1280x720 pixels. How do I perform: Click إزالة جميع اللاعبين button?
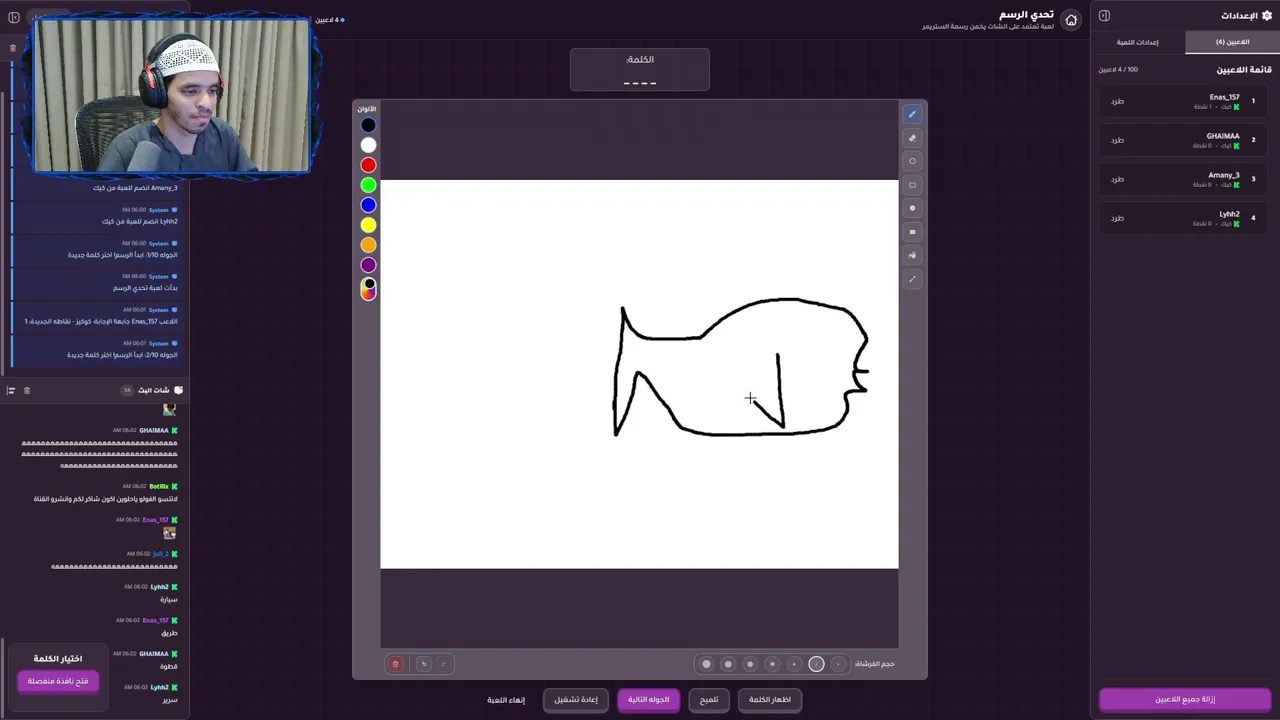pyautogui.click(x=1185, y=699)
